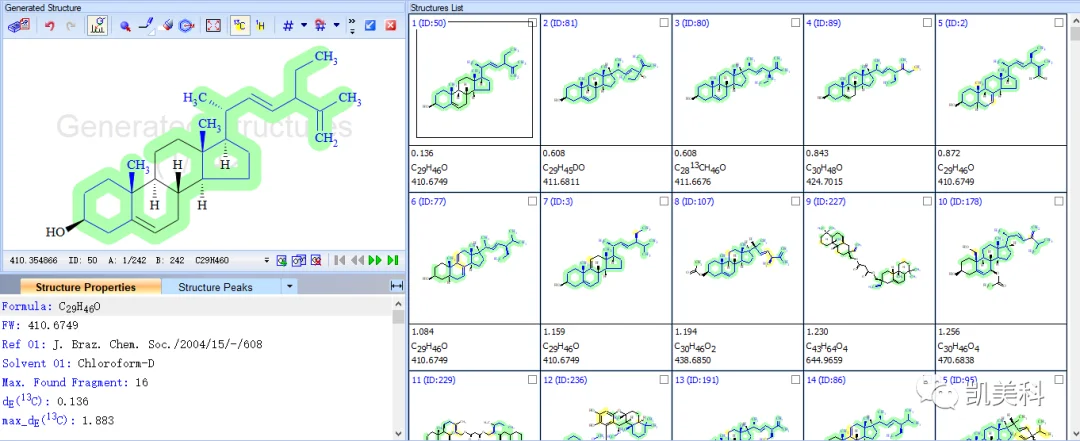Advance to next structure green arrows
The image size is (1080, 441).
click(375, 260)
